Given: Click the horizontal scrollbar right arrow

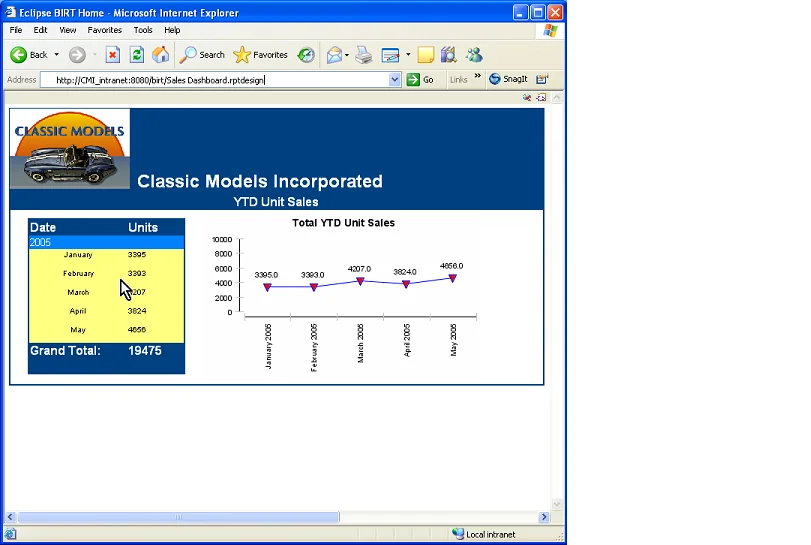Looking at the screenshot, I should [x=544, y=517].
